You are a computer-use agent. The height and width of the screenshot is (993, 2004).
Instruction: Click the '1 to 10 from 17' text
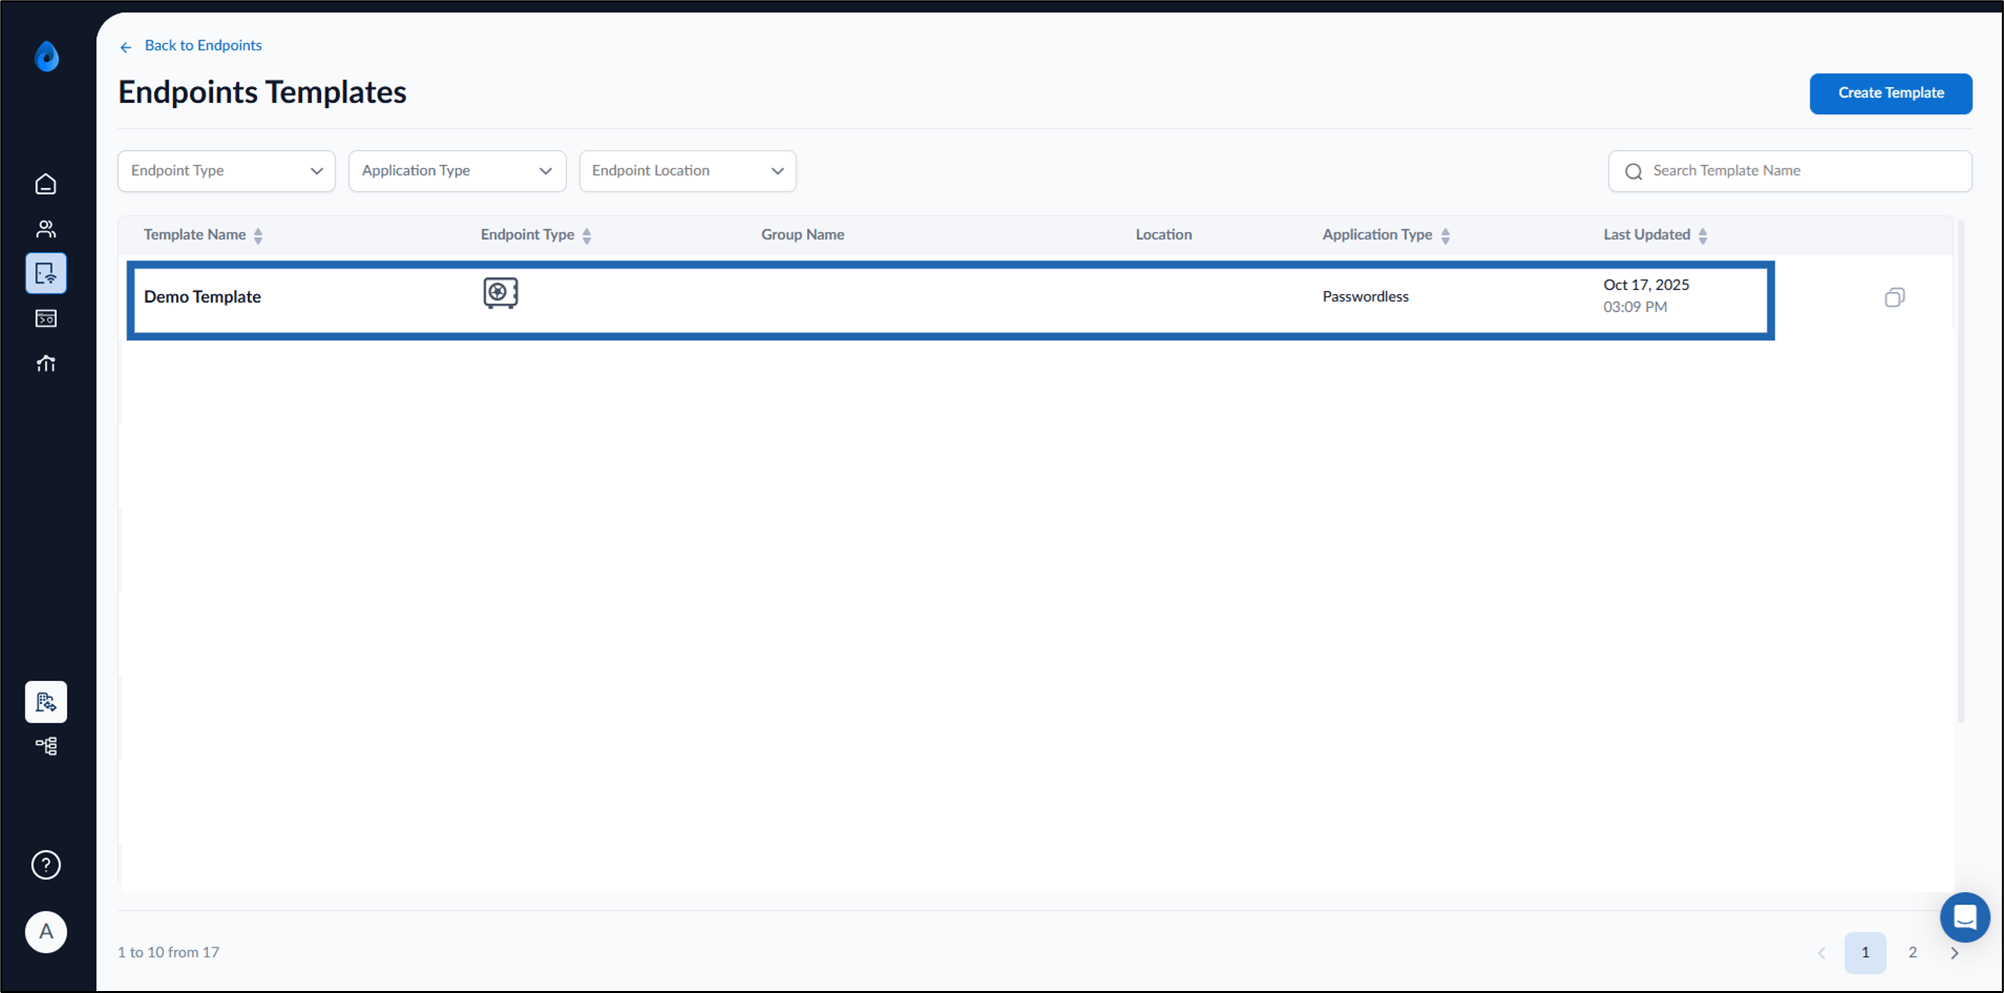click(168, 953)
